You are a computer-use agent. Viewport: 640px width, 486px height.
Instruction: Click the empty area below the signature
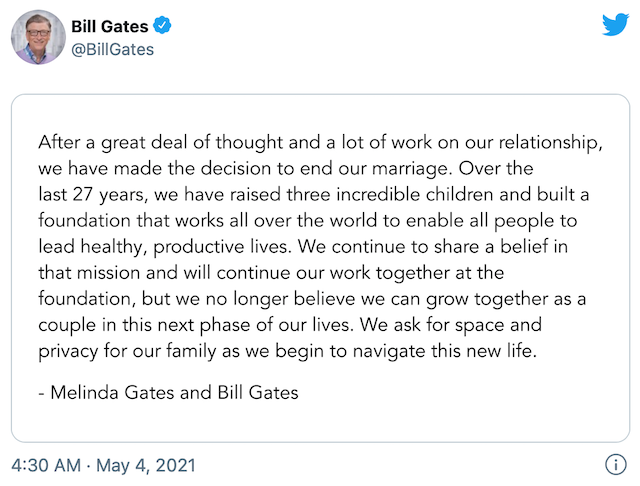(320, 422)
